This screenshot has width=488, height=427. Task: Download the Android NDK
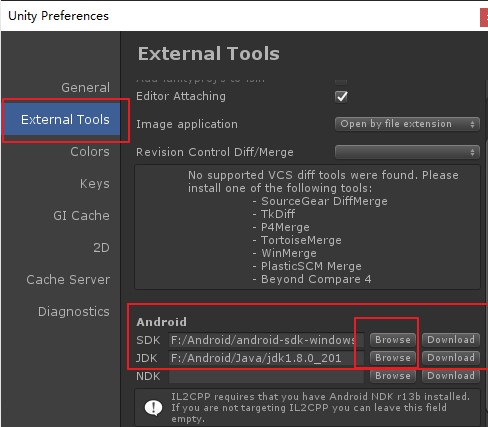[x=451, y=376]
